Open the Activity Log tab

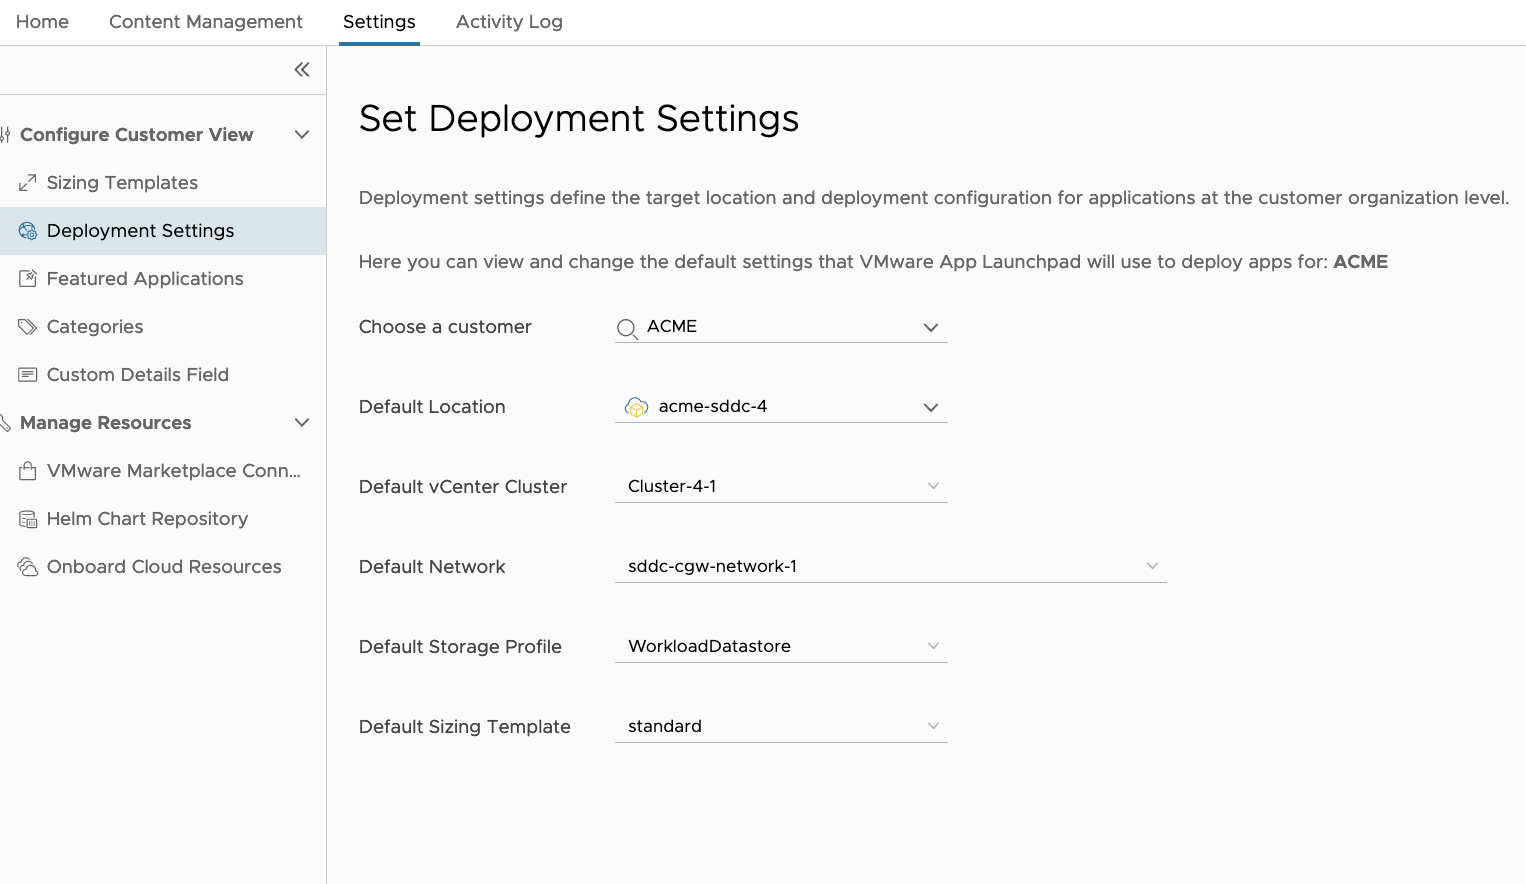tap(509, 22)
